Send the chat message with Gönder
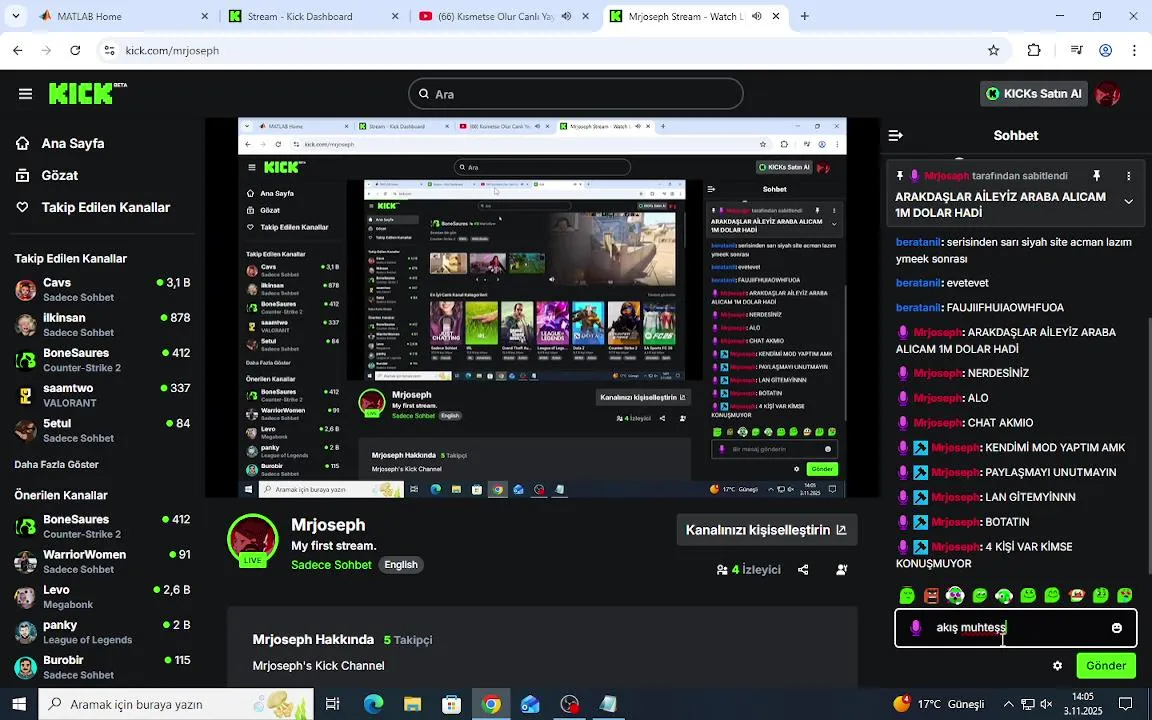This screenshot has width=1152, height=720. [1106, 666]
